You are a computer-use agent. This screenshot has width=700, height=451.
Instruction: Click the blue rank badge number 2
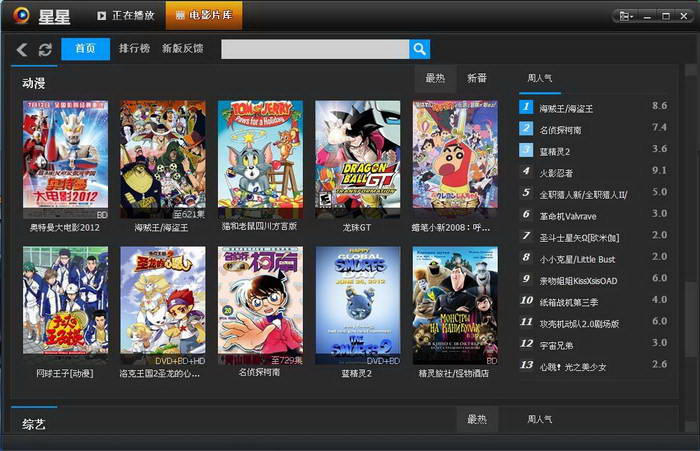526,129
